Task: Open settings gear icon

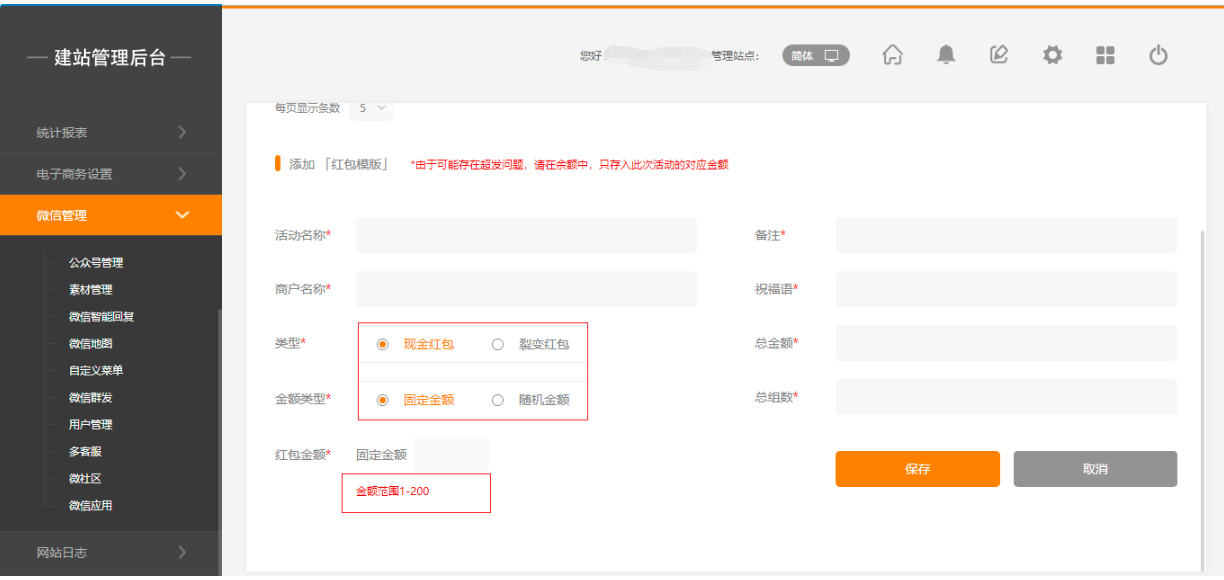Action: [1052, 56]
